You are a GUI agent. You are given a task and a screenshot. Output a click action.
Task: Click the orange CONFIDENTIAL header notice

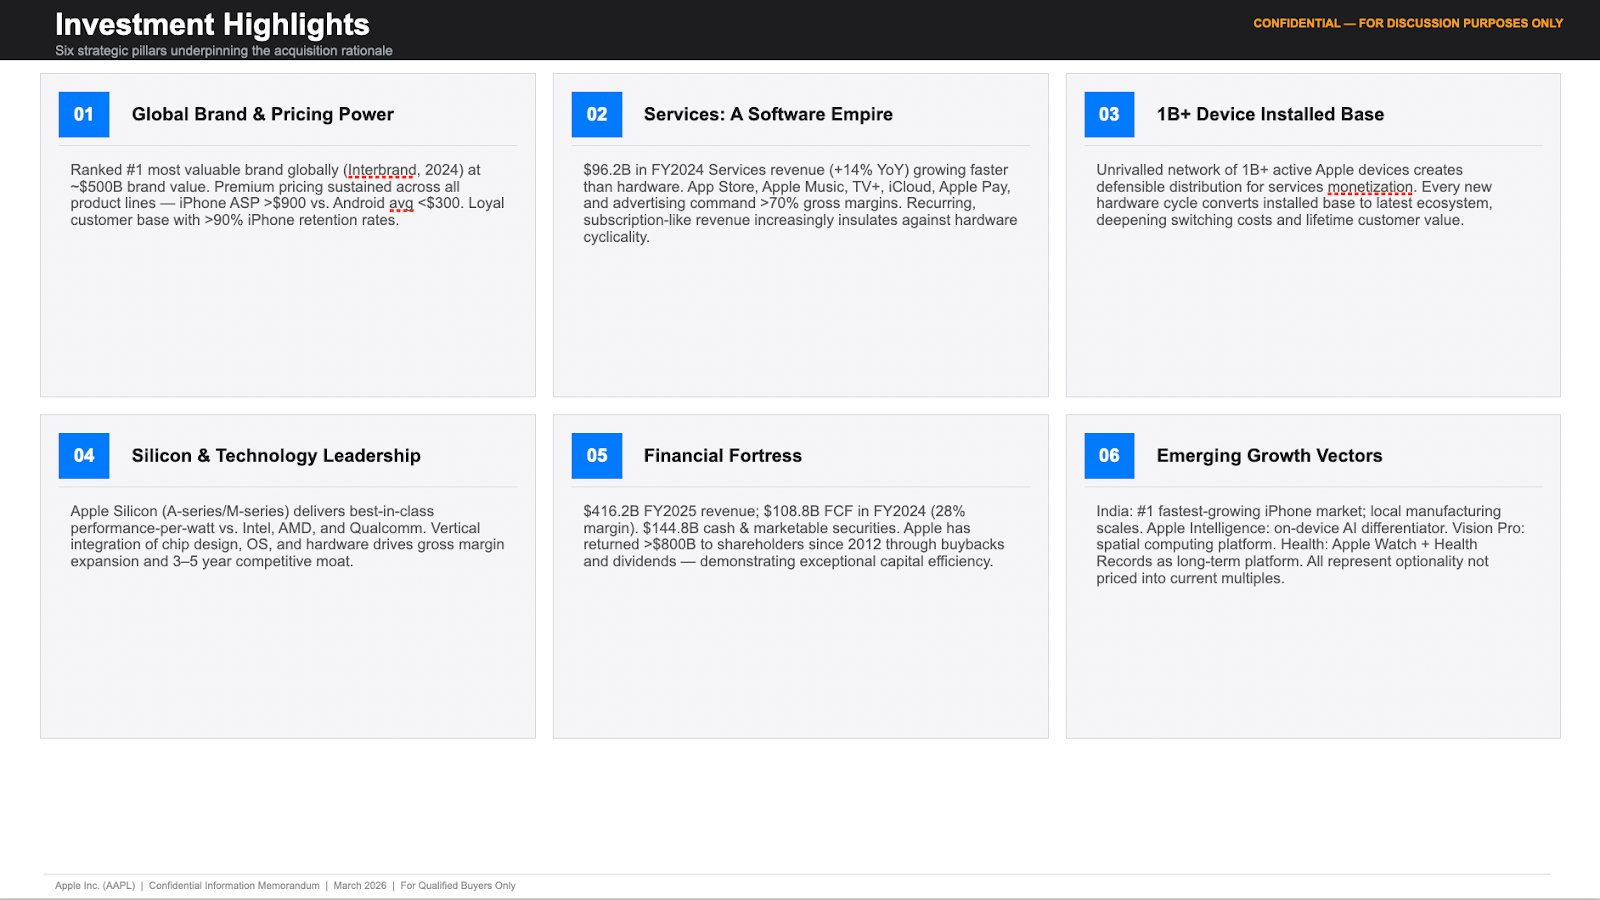(1407, 23)
